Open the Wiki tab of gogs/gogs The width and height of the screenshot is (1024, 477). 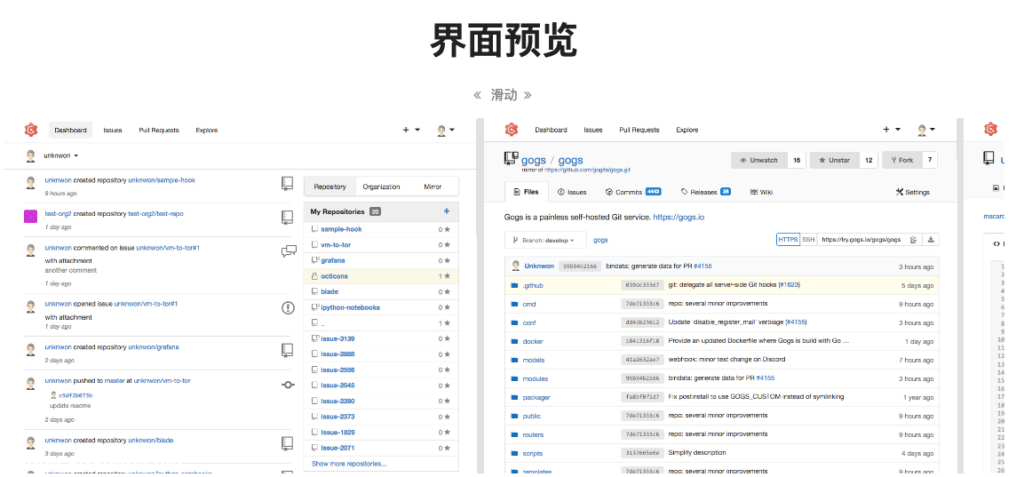[x=762, y=192]
